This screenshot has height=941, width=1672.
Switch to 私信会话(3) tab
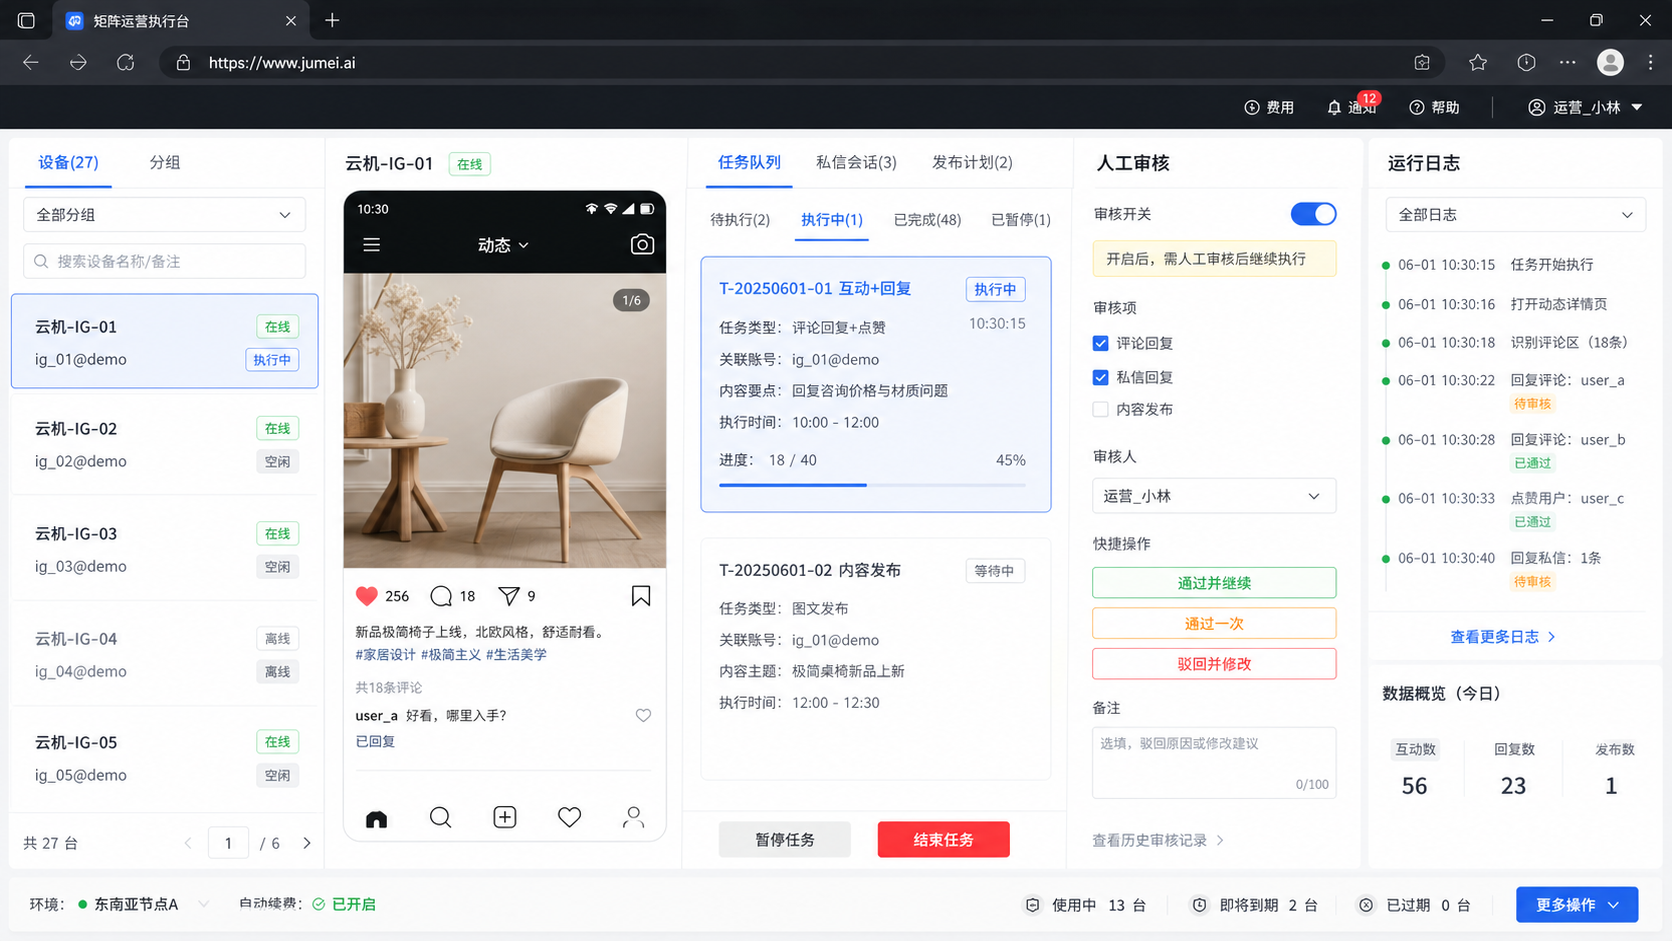pyautogui.click(x=856, y=162)
